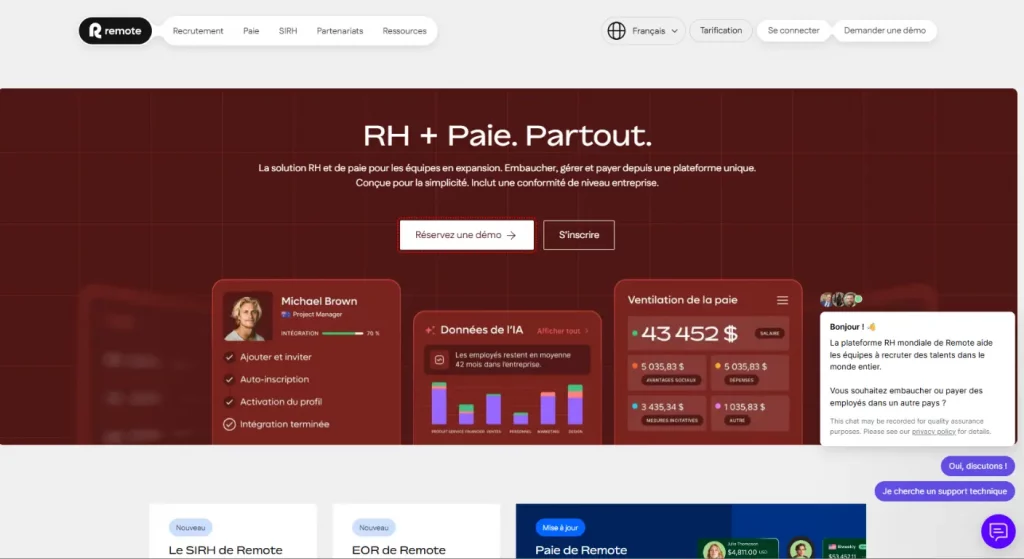This screenshot has width=1024, height=559.
Task: Toggle the Ajouter et inviter checkmark
Action: pyautogui.click(x=229, y=357)
